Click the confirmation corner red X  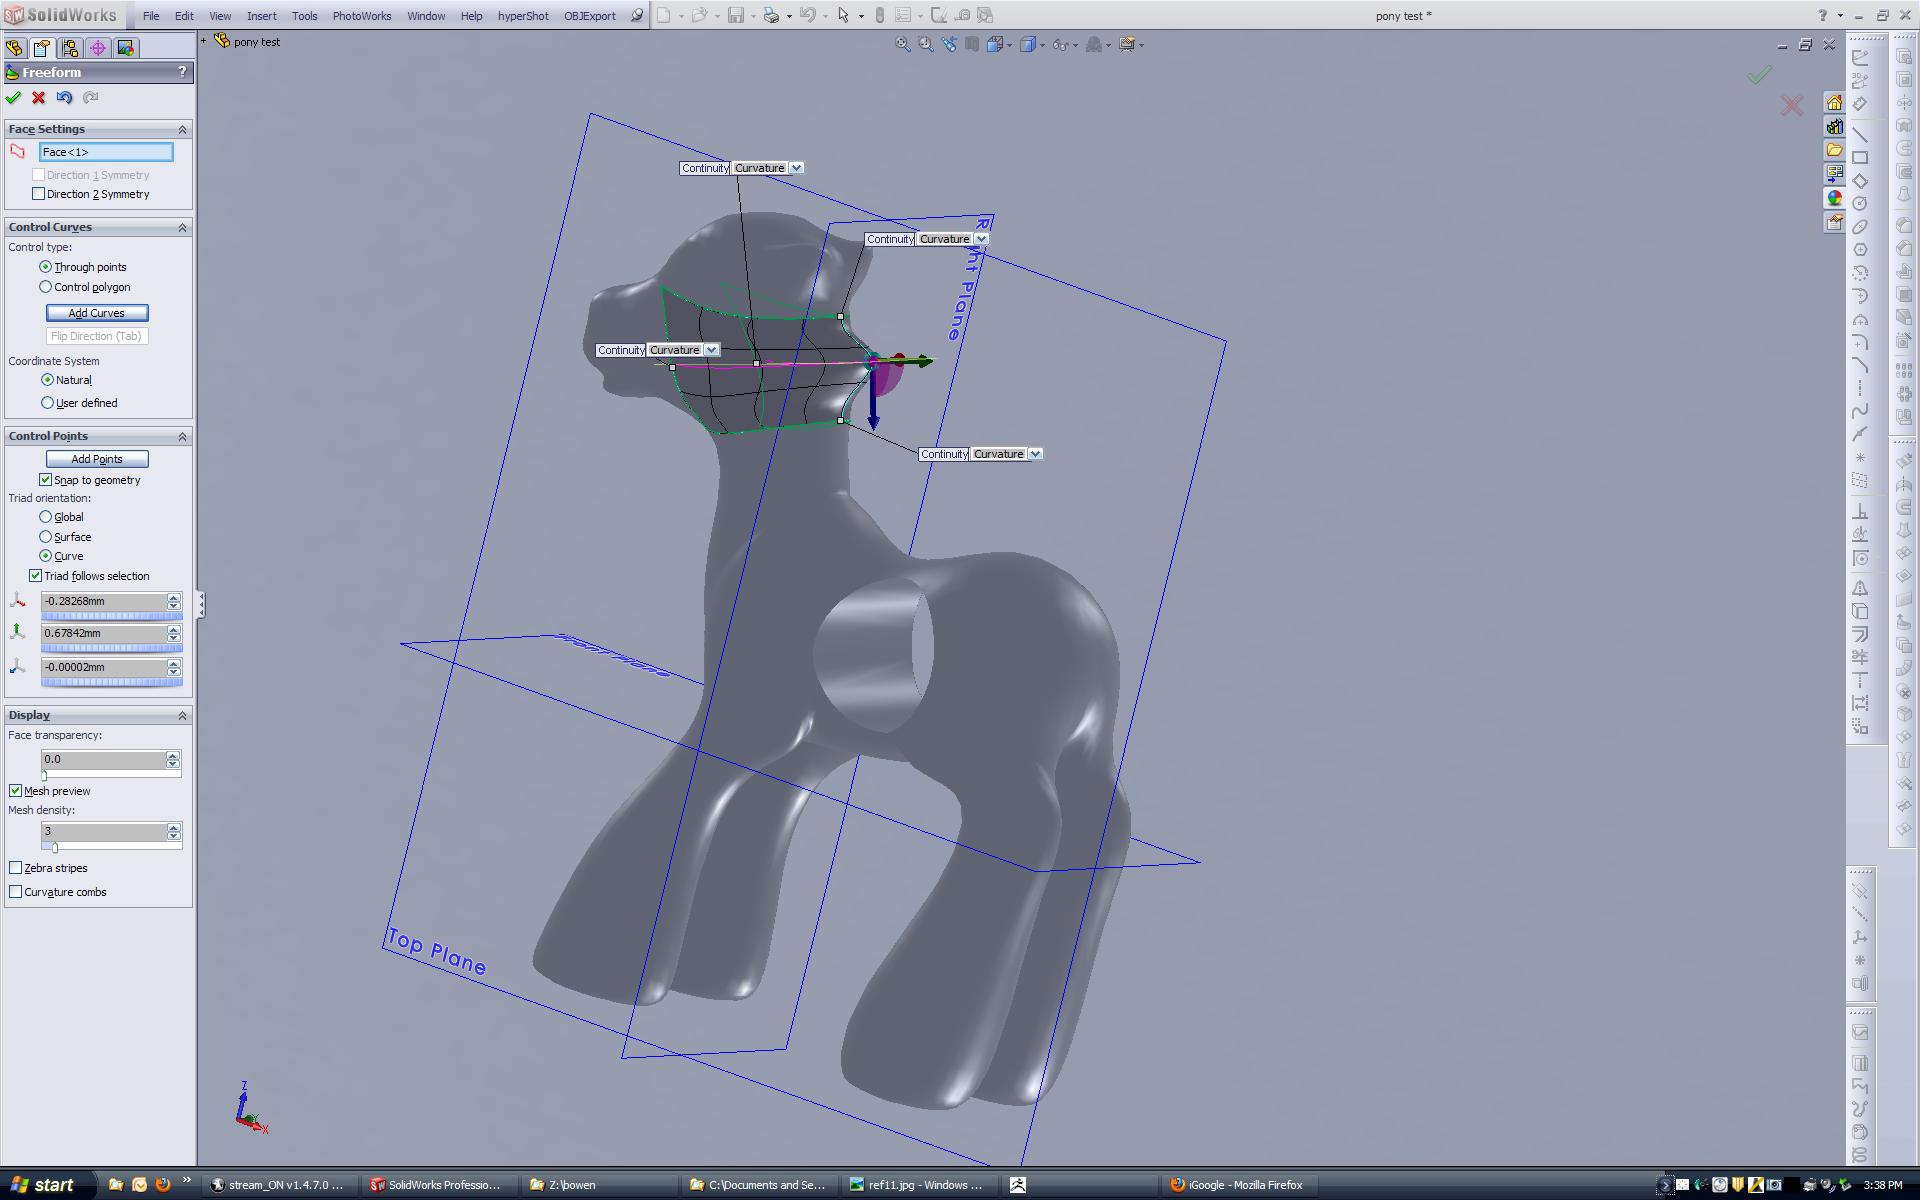1791,105
